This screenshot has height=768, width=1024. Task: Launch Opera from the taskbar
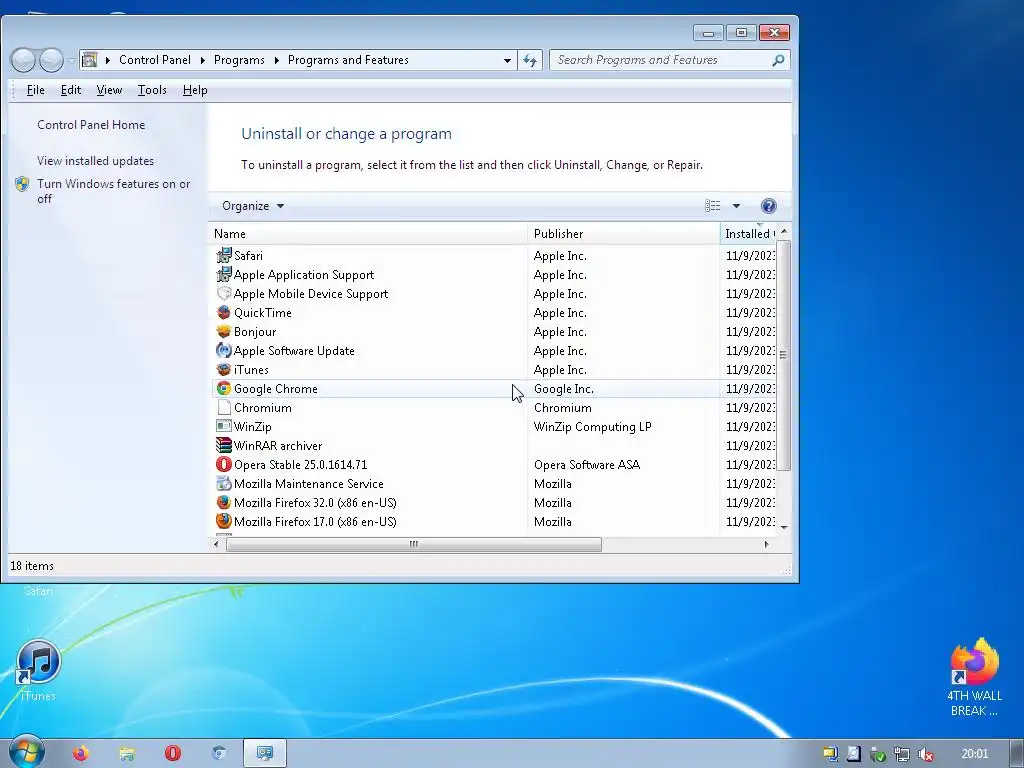[x=172, y=754]
